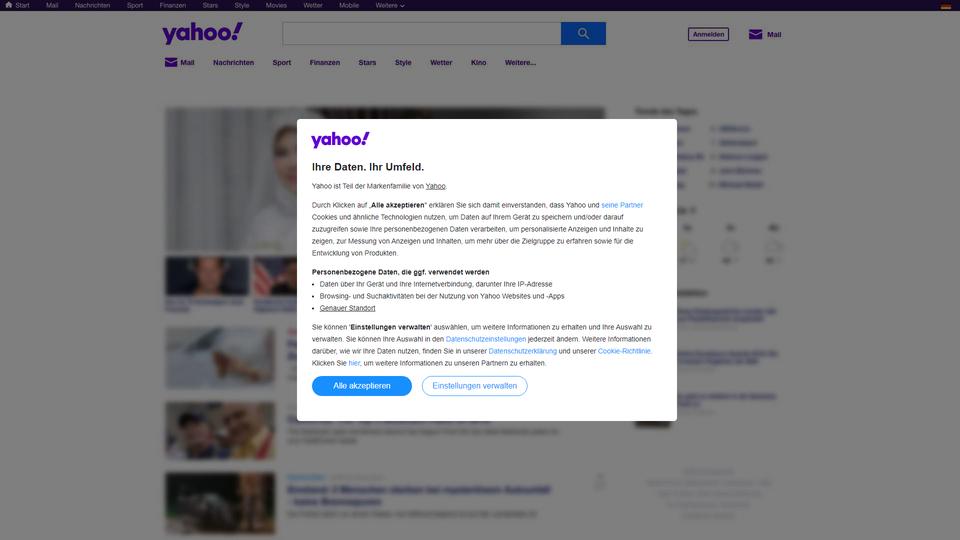Open Wetter from the top dark bar
Image resolution: width=960 pixels, height=540 pixels.
[313, 5]
